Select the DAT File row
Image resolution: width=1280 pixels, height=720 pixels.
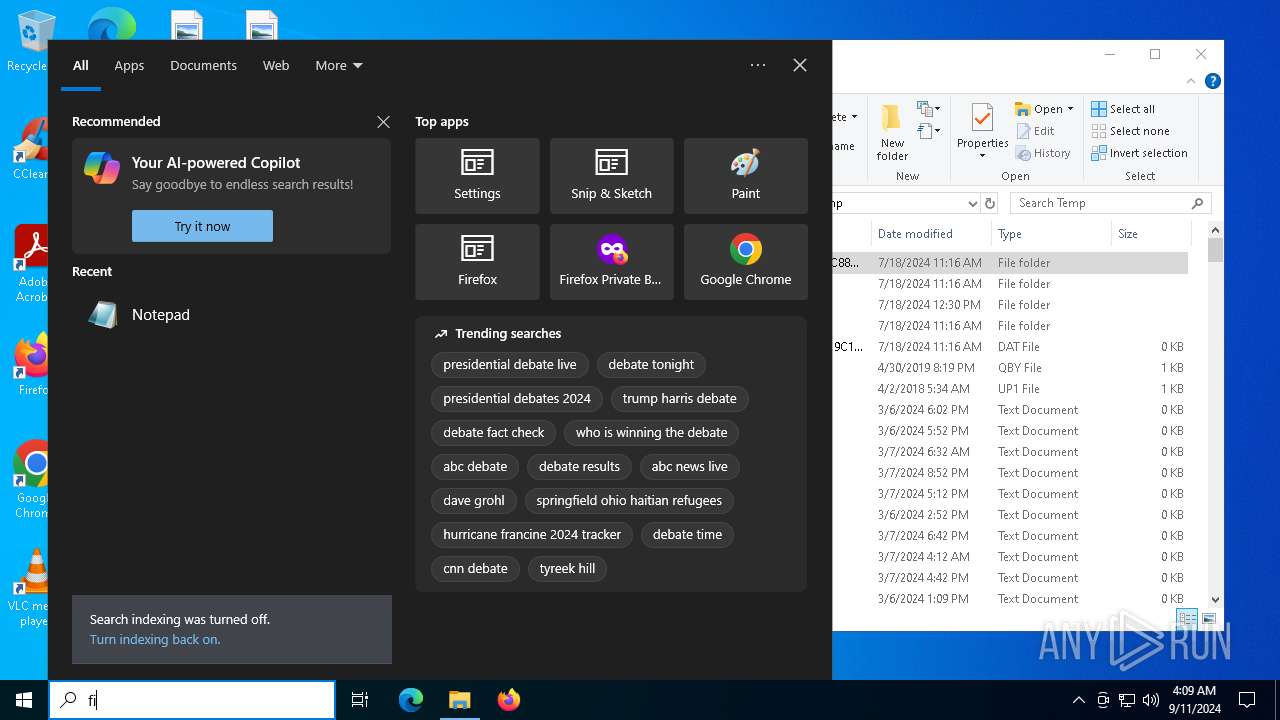[x=1010, y=347]
